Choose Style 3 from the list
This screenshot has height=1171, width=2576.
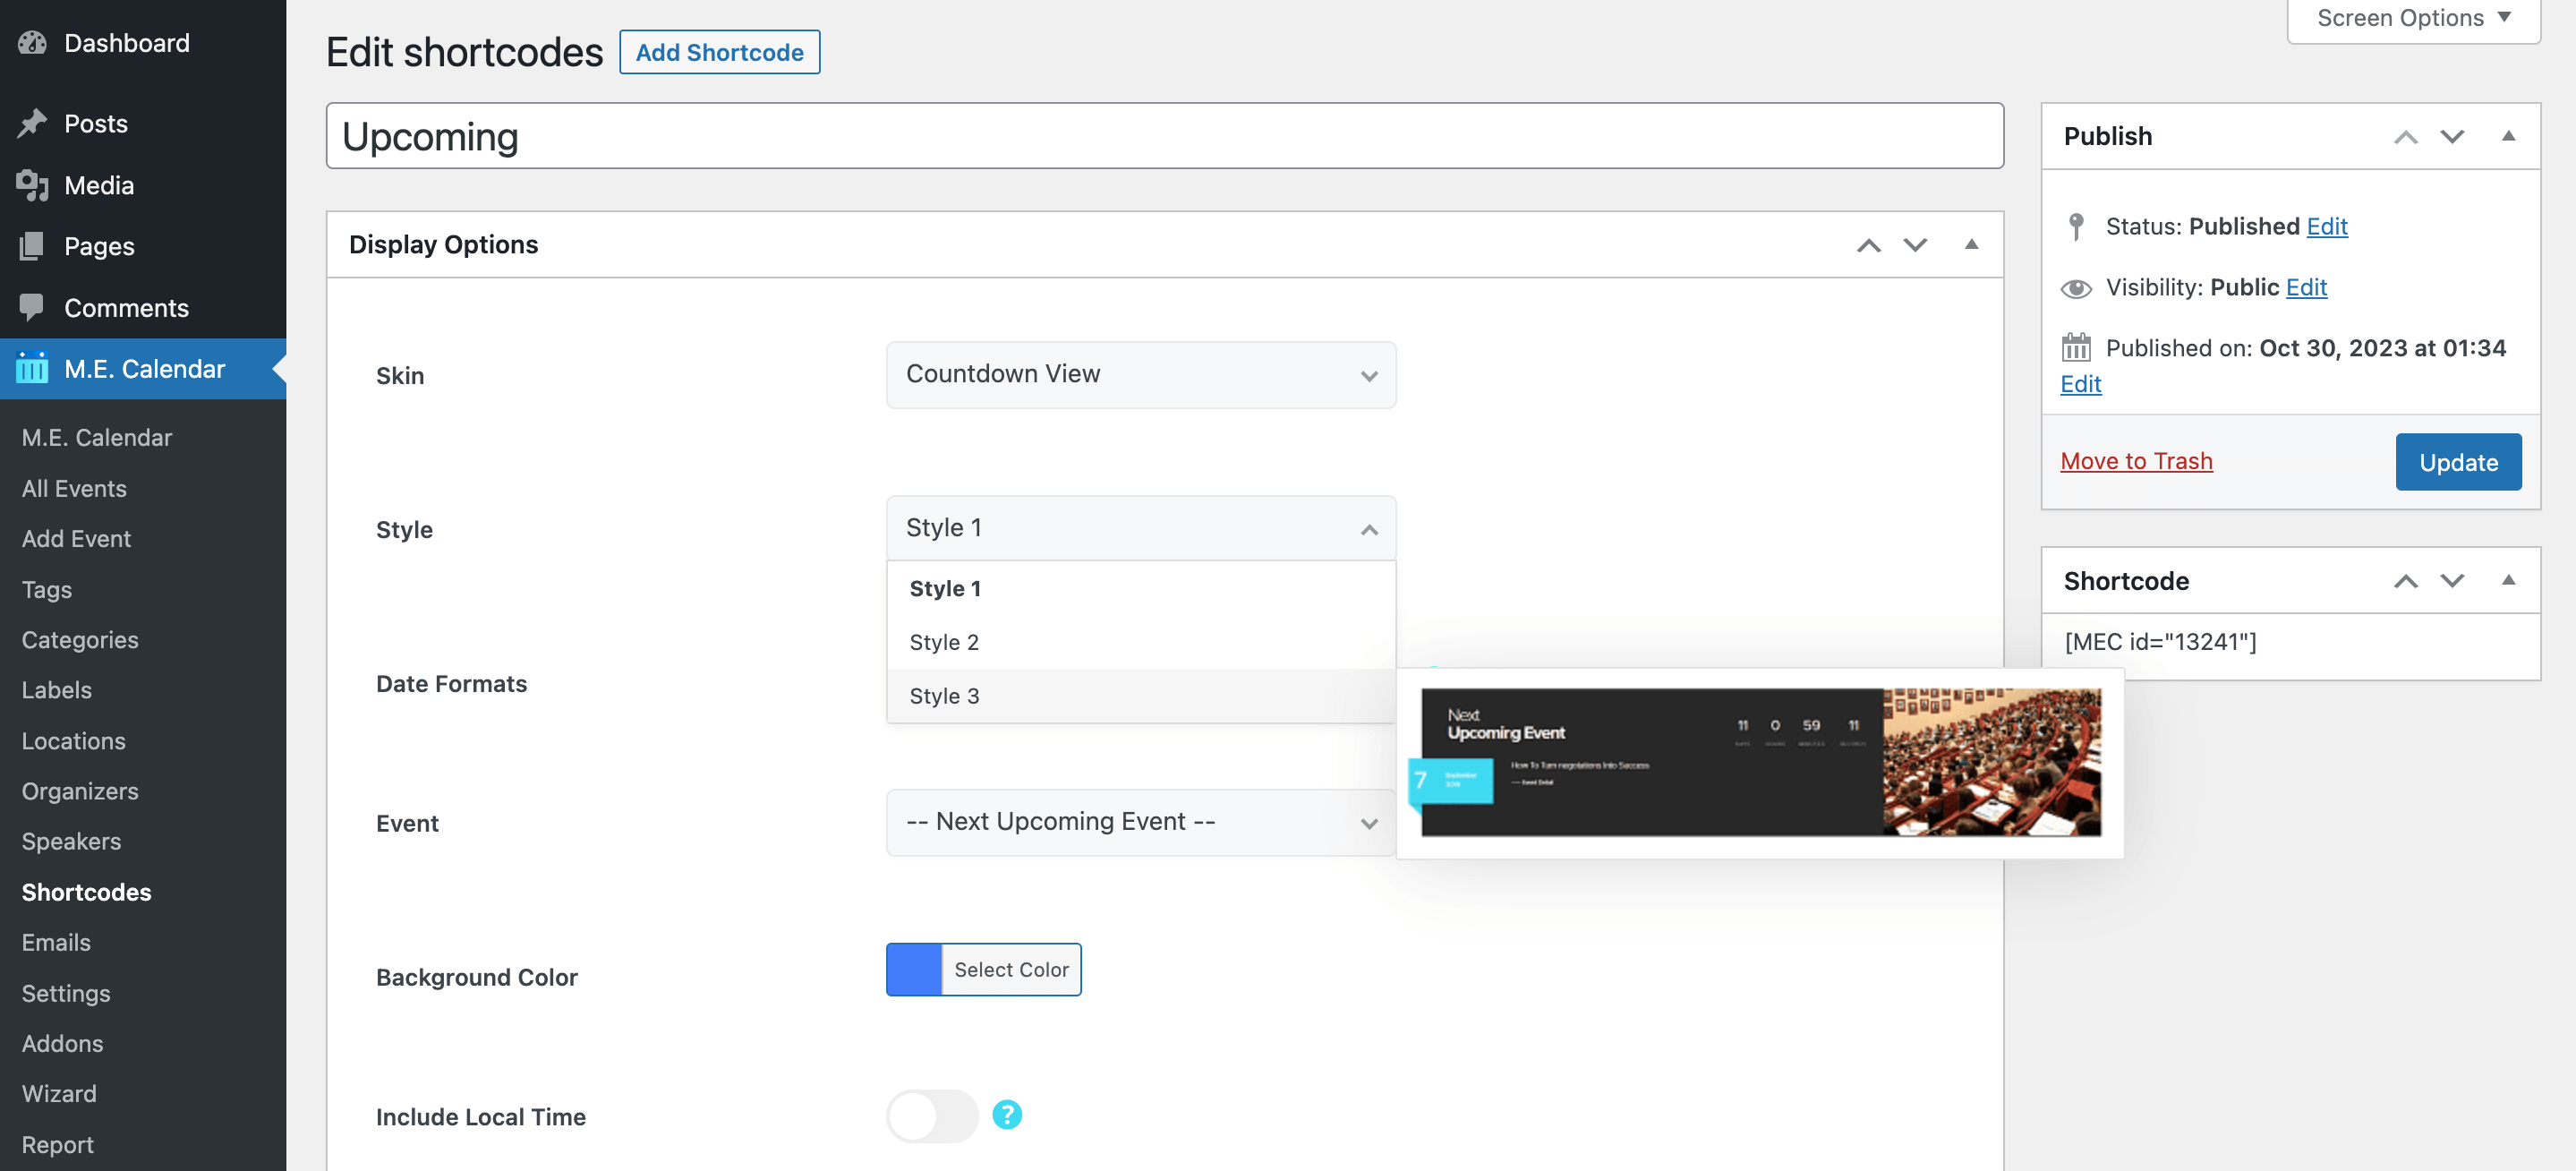[x=944, y=696]
